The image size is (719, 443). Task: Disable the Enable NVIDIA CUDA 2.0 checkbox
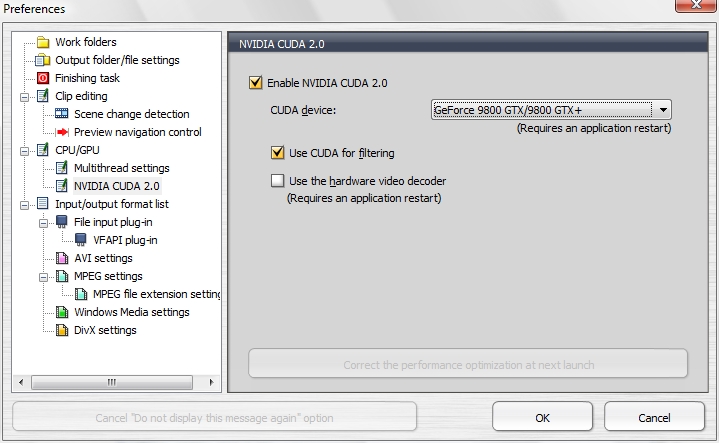[x=256, y=83]
